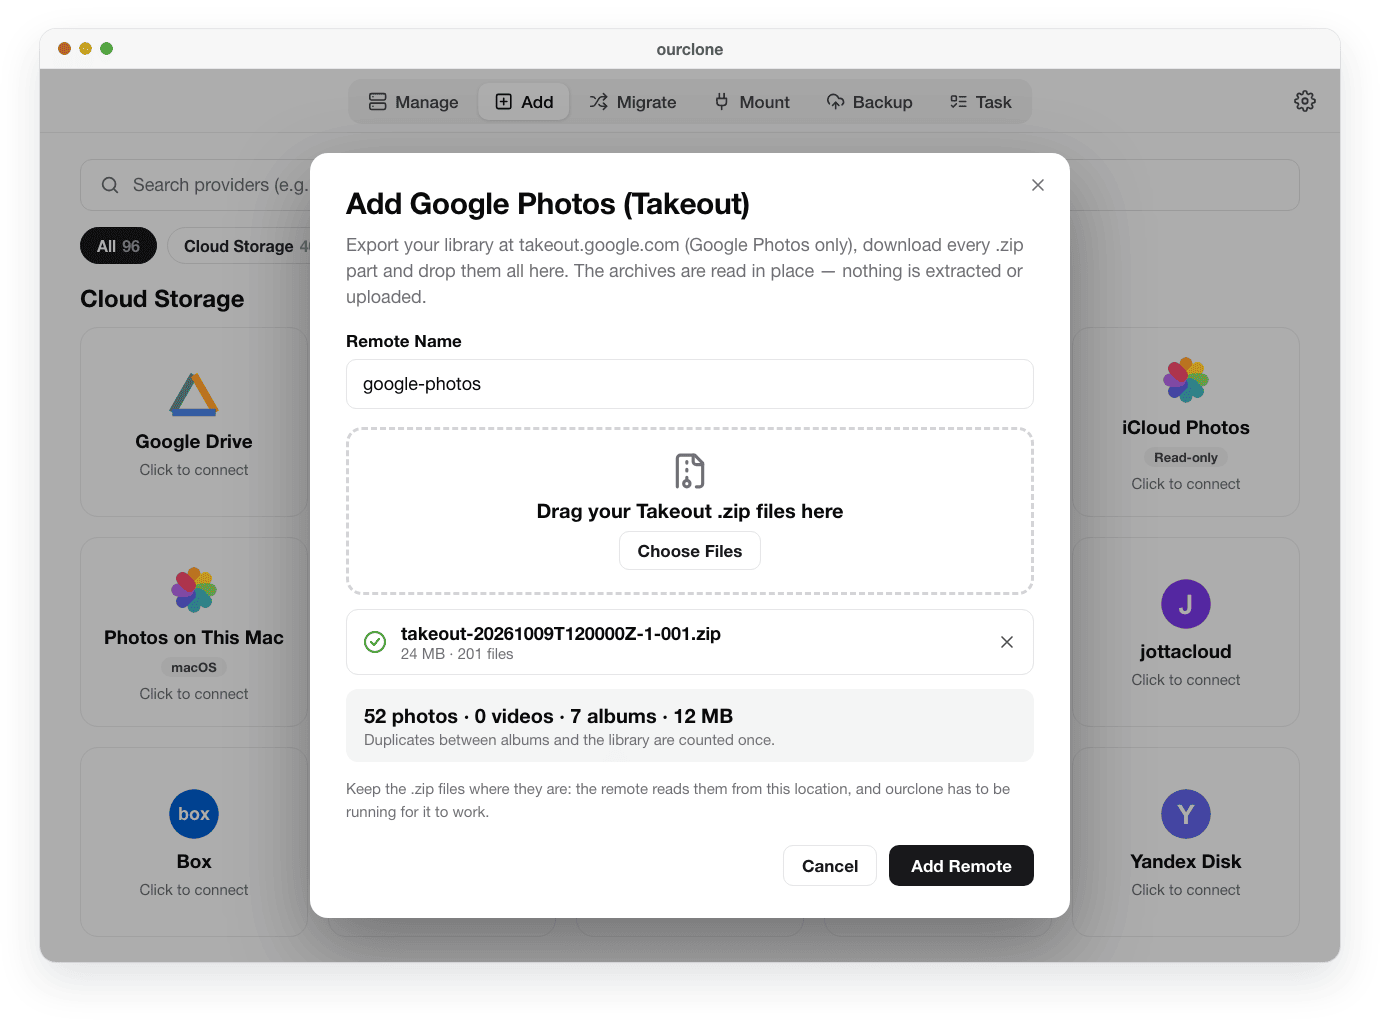This screenshot has height=1025, width=1385.
Task: Click the Takeout .zip drop zone text
Action: [x=690, y=511]
